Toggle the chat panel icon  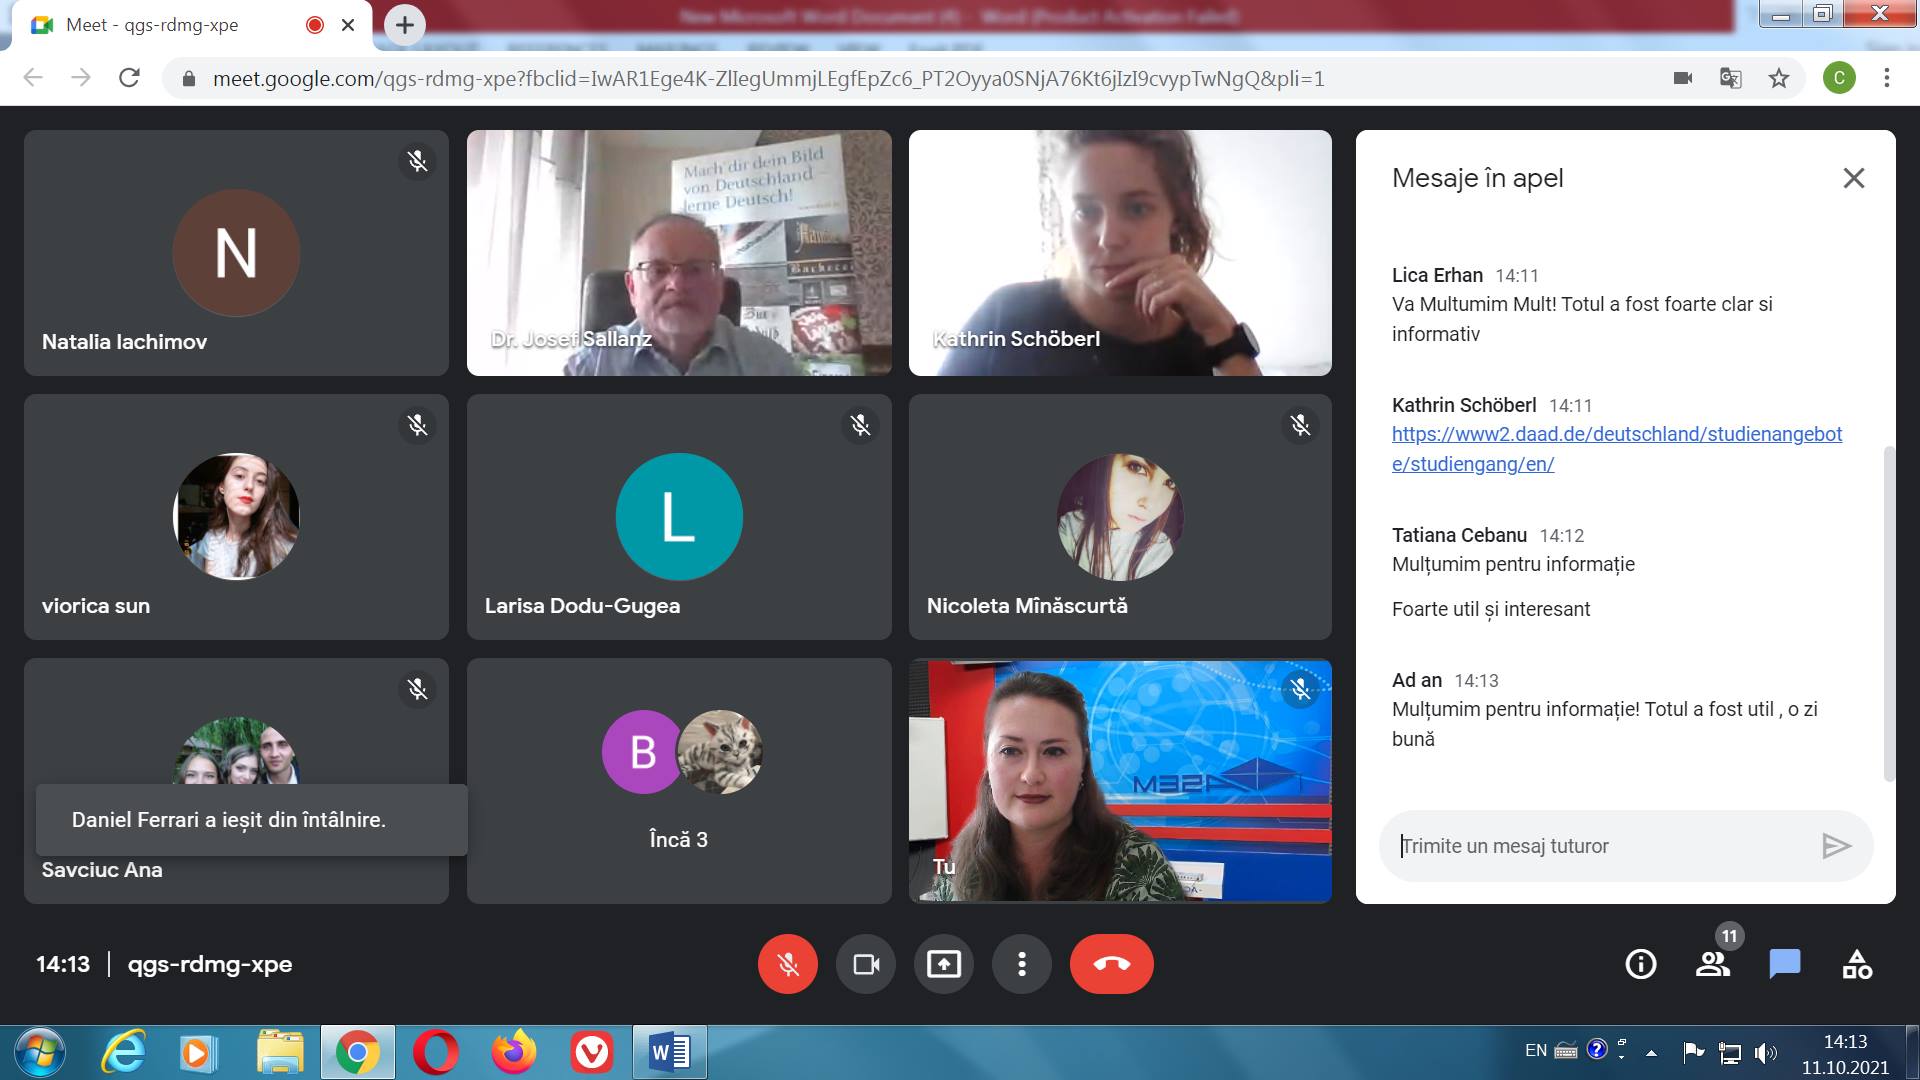[x=1785, y=964]
